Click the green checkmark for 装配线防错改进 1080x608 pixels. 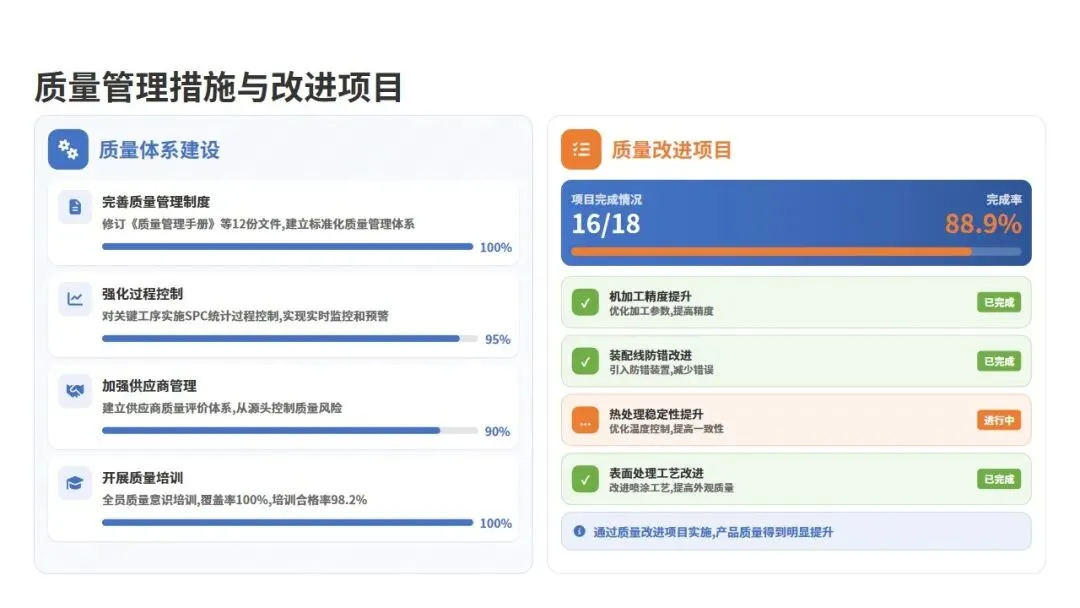585,361
